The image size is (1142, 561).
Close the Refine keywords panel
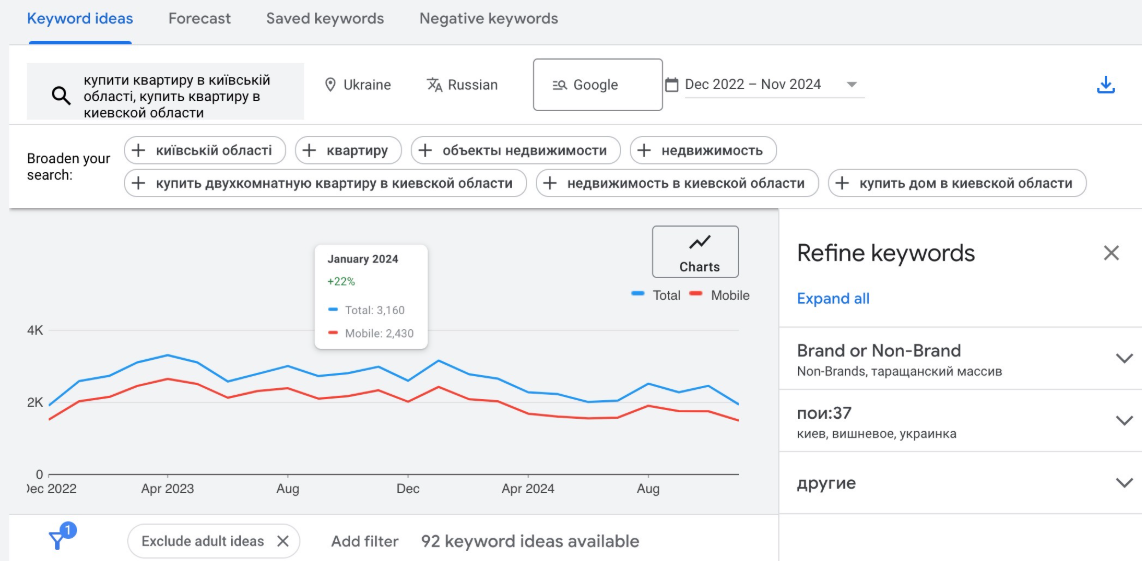[x=1111, y=253]
